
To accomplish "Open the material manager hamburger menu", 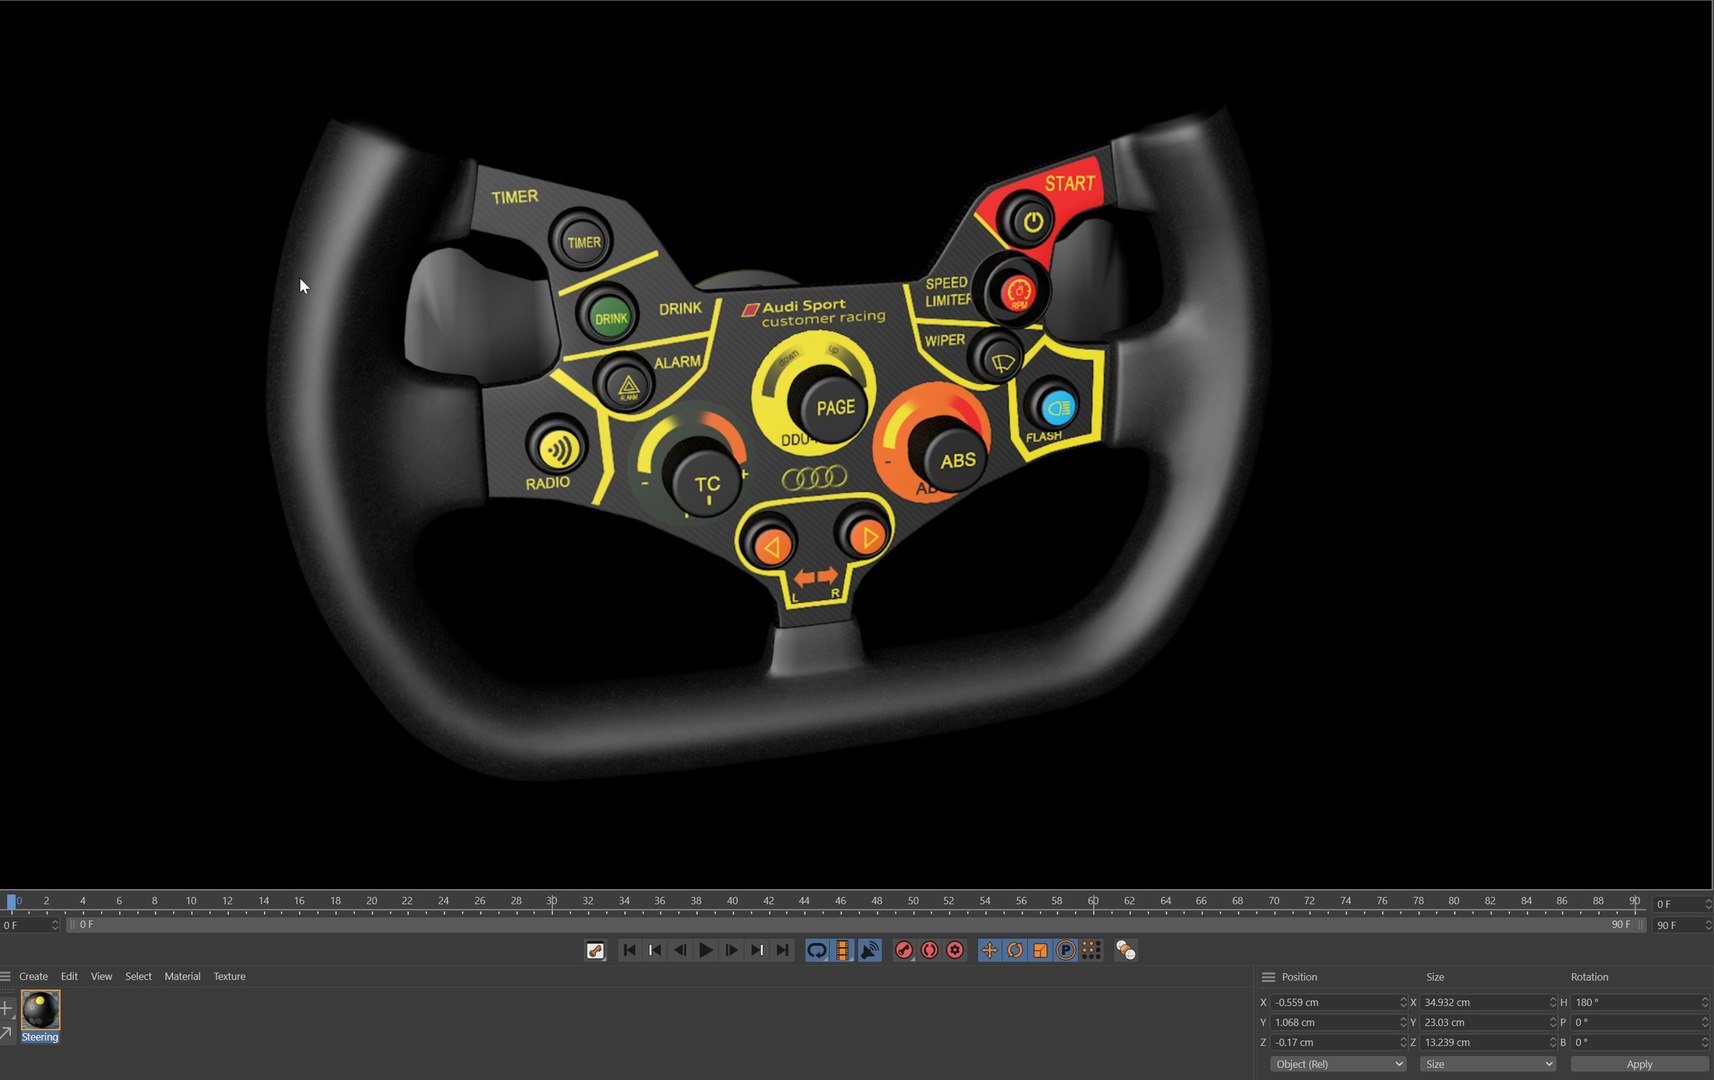I will tap(6, 976).
